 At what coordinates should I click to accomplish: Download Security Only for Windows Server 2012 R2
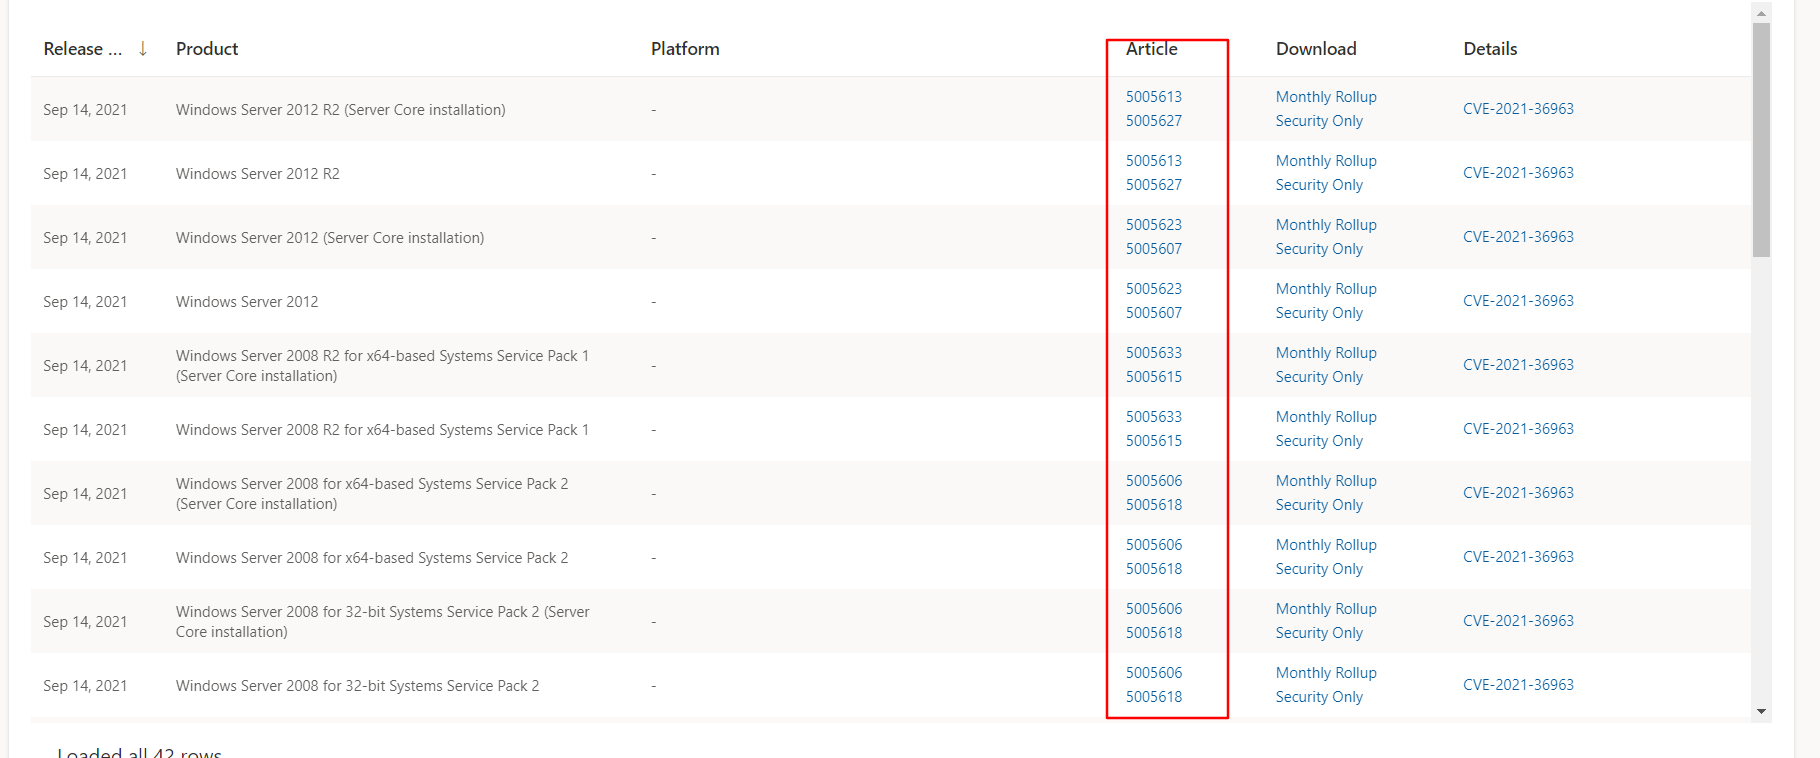point(1319,185)
